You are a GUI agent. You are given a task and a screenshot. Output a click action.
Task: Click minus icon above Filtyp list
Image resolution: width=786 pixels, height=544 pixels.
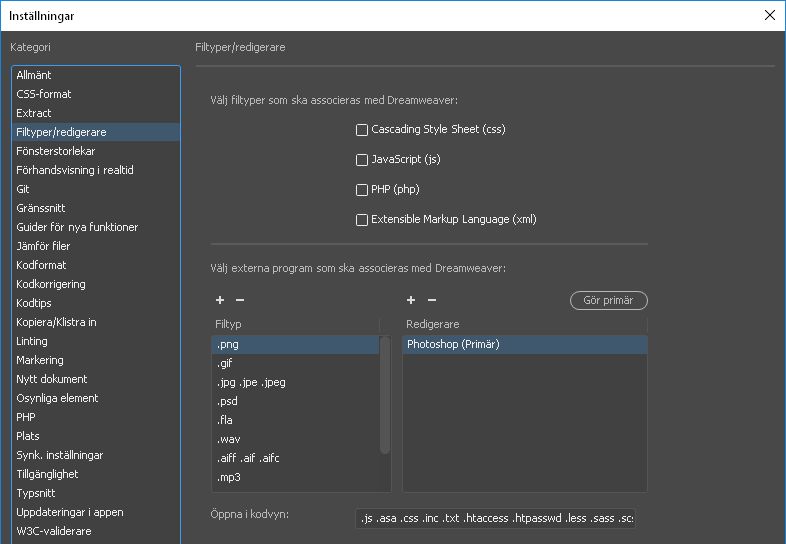click(240, 300)
